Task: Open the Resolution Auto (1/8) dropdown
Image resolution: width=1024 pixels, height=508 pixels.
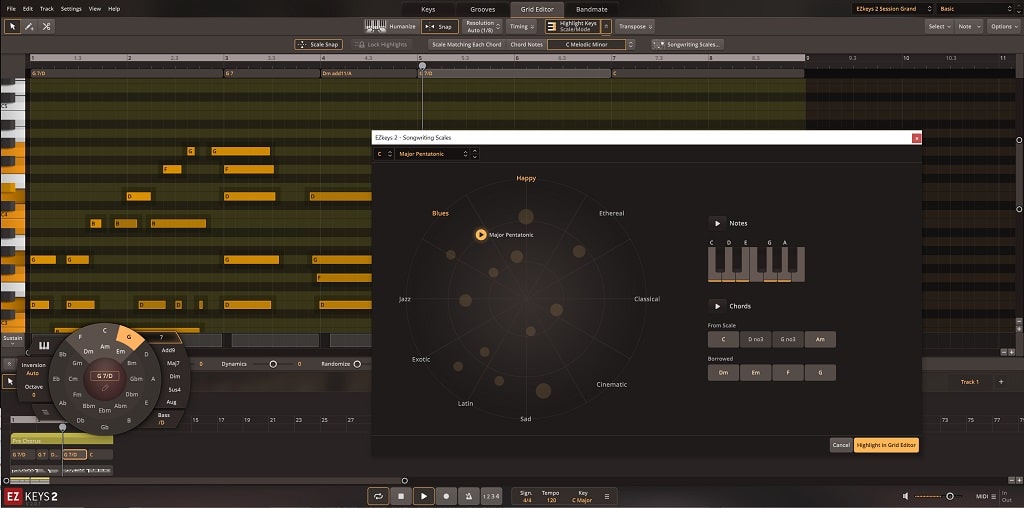Action: tap(482, 27)
